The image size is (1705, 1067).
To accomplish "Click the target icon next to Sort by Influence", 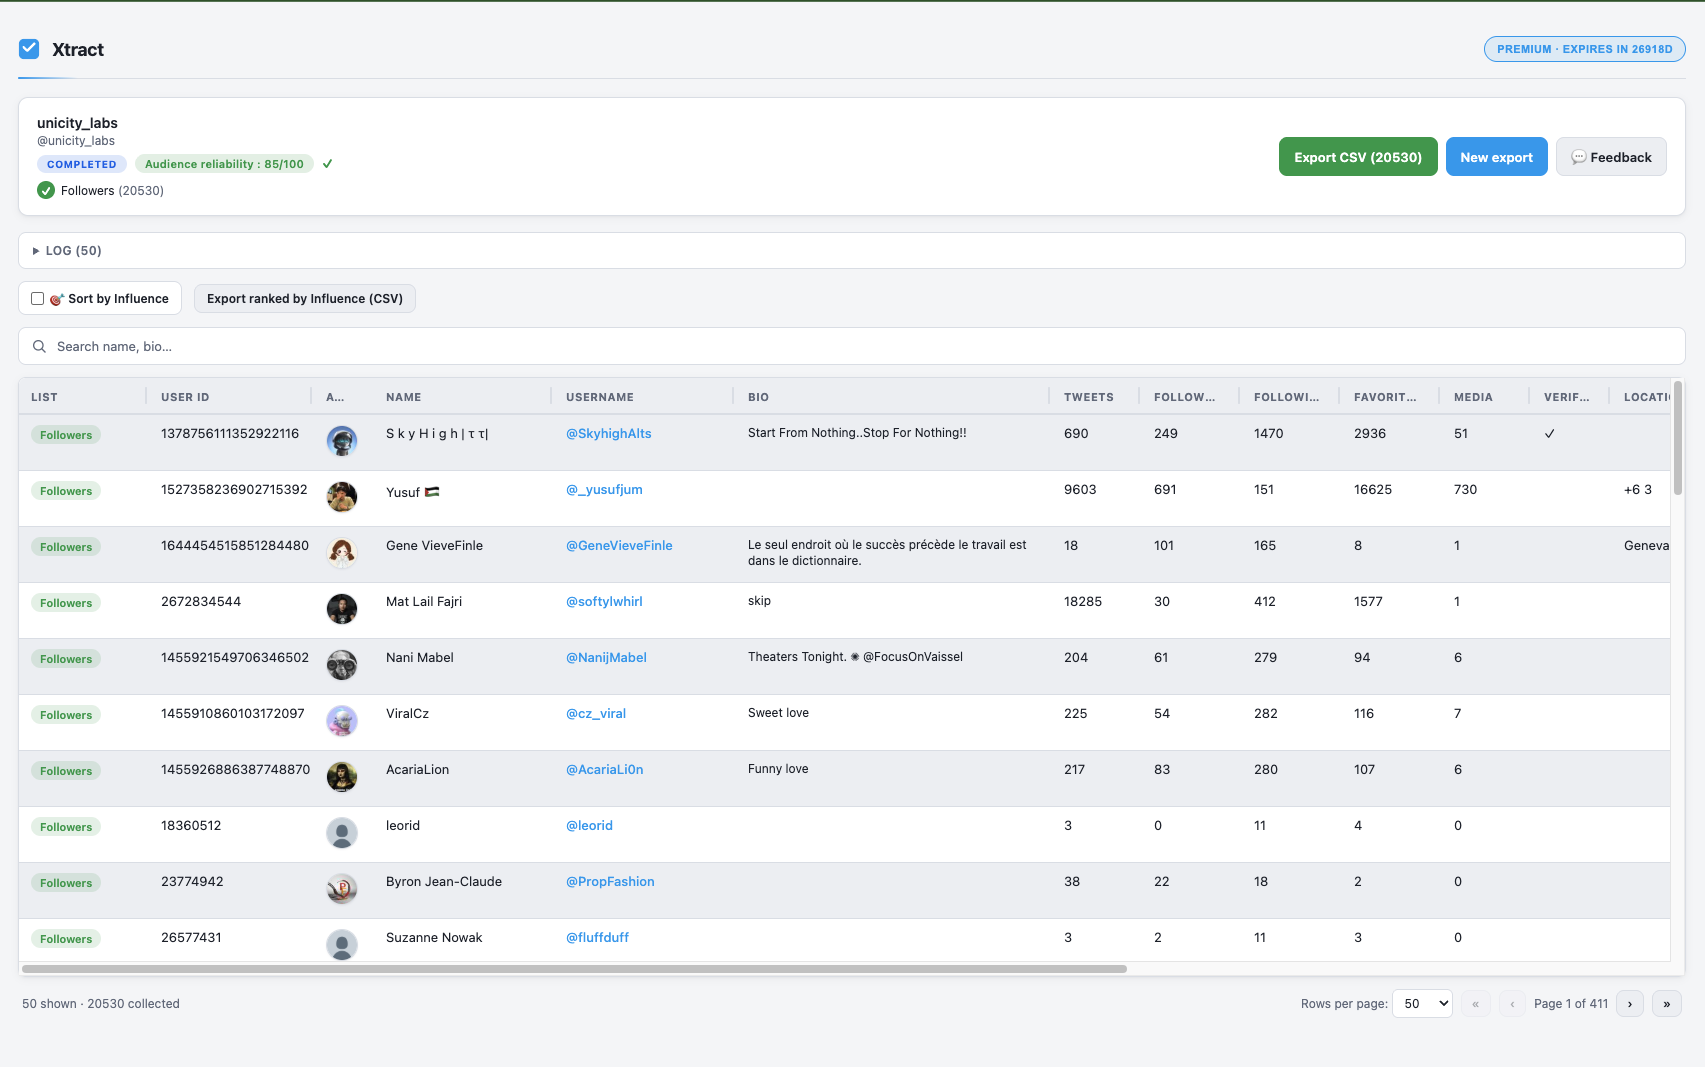I will 56,298.
